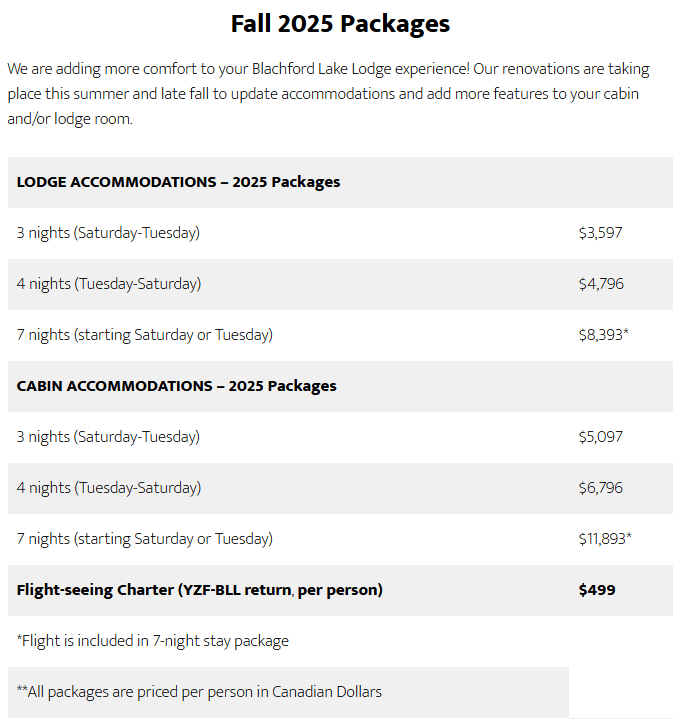Click the $5,097 cabin price

click(x=601, y=437)
